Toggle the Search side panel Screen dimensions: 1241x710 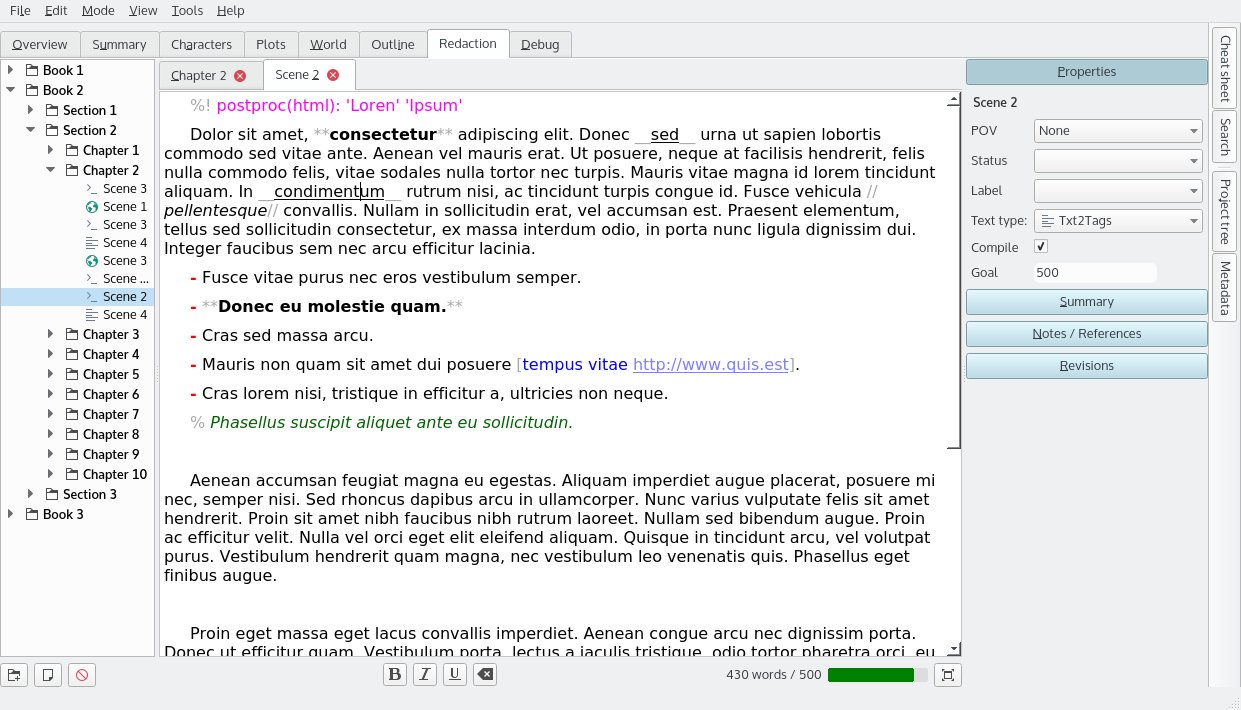1224,136
